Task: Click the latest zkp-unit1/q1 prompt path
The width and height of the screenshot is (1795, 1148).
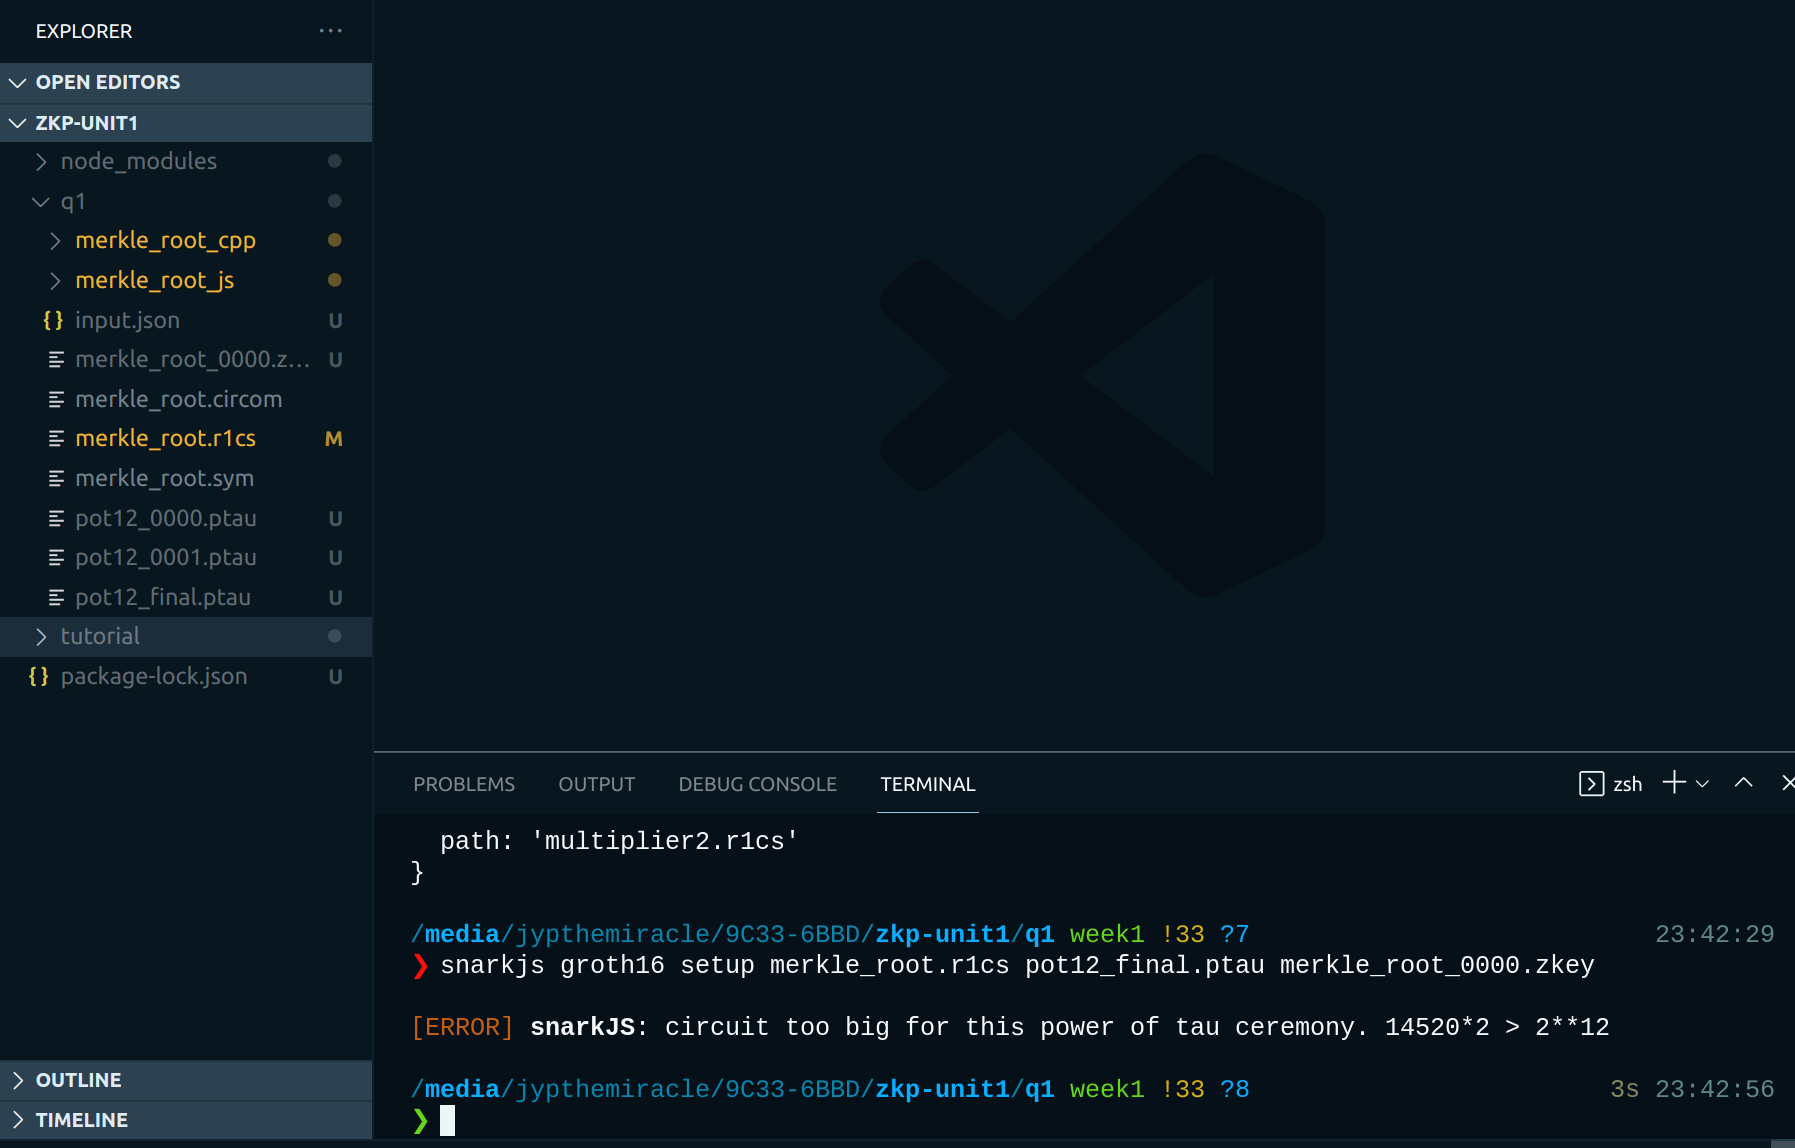Action: click(733, 1090)
